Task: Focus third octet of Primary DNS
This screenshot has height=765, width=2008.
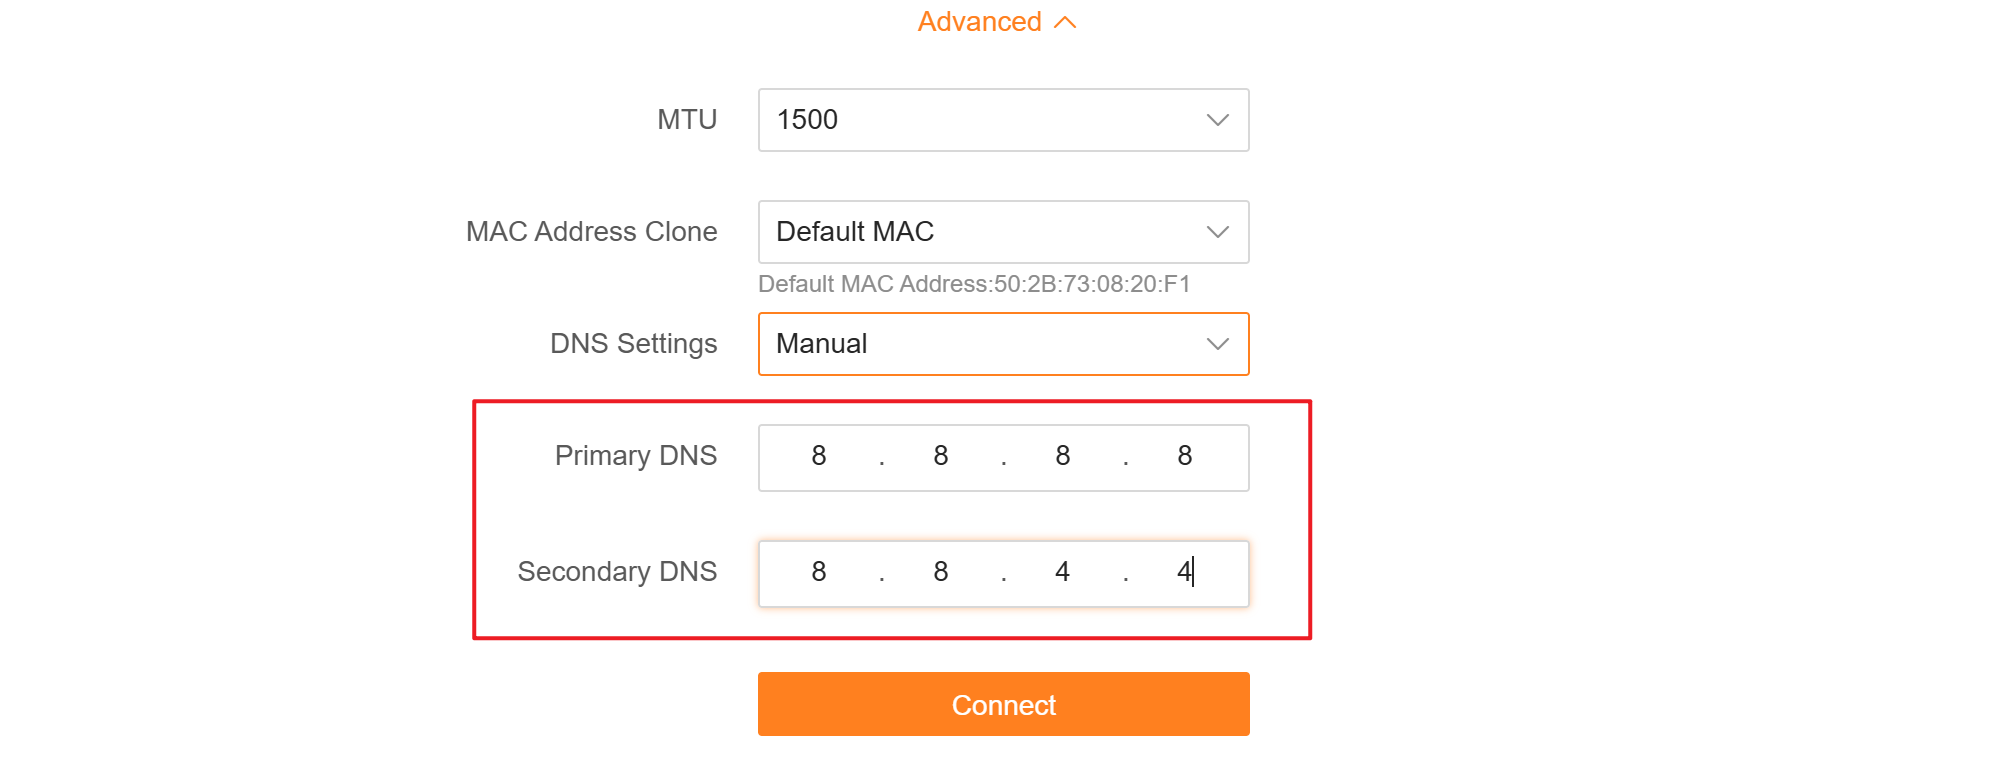Action: click(x=1063, y=457)
